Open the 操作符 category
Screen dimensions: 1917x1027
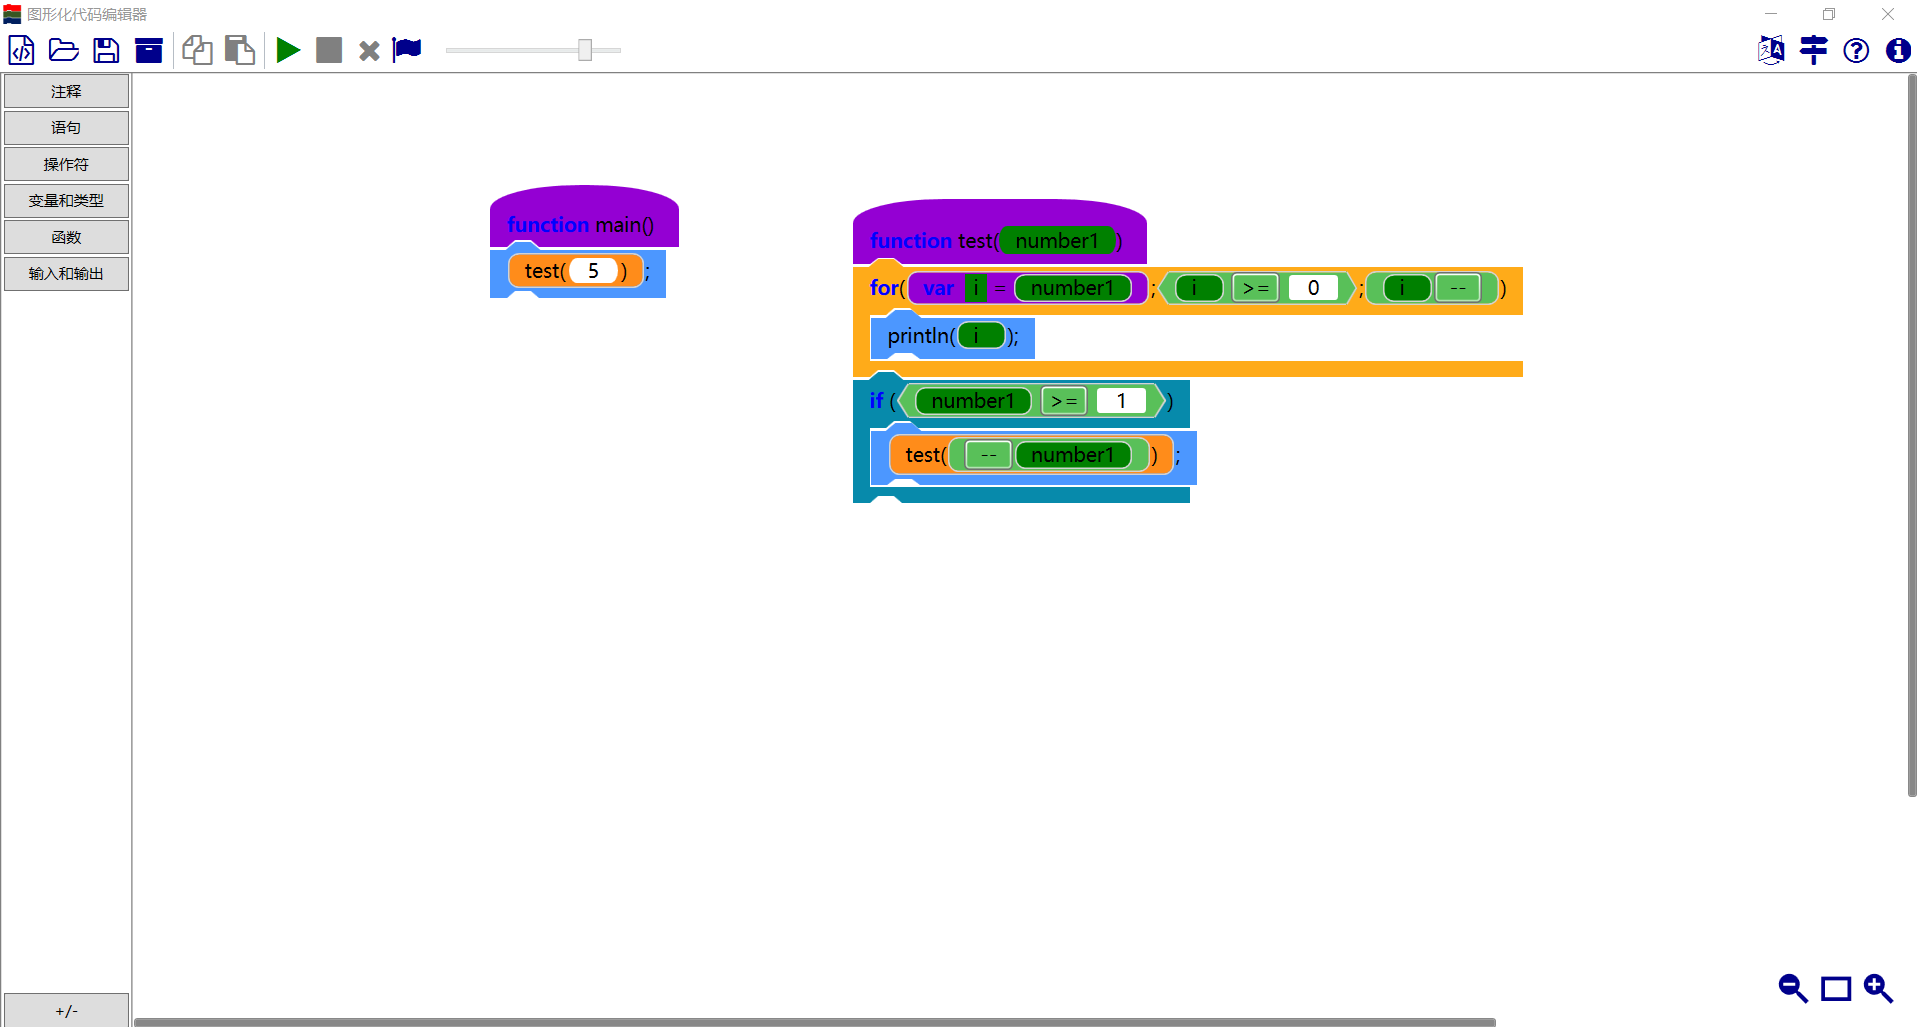pos(66,164)
